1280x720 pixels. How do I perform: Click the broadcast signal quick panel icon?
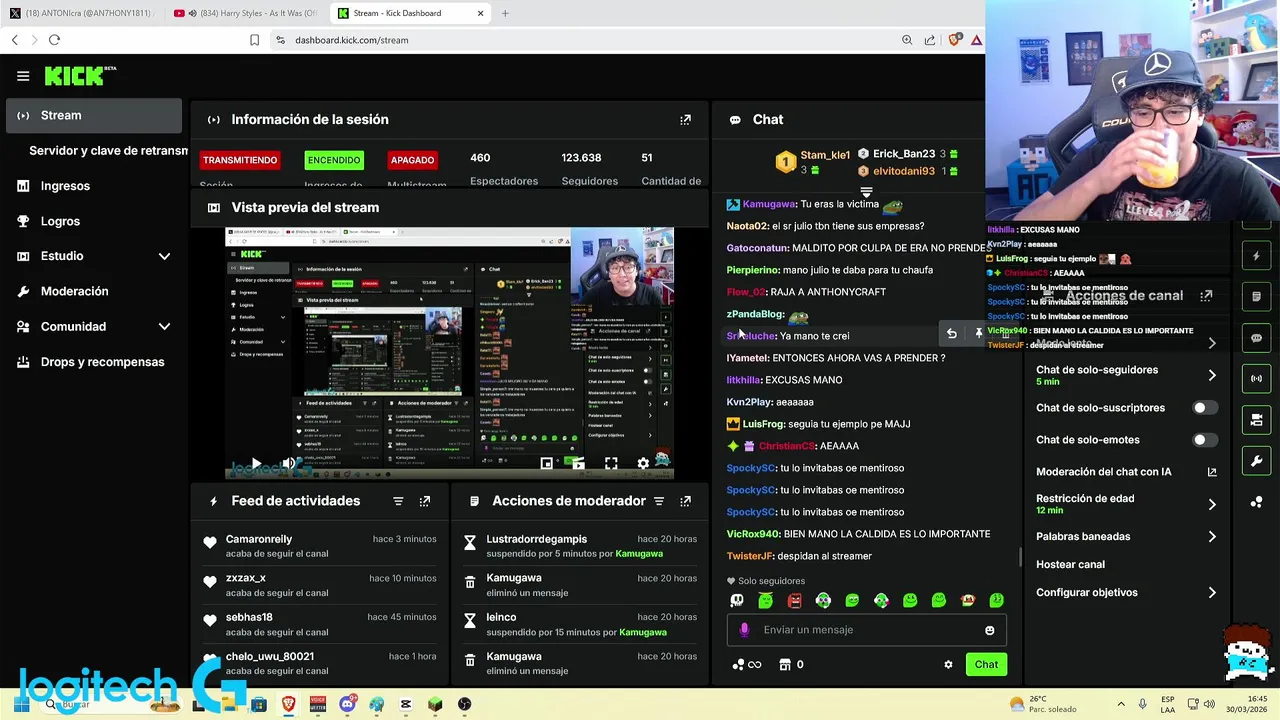[x=1257, y=379]
